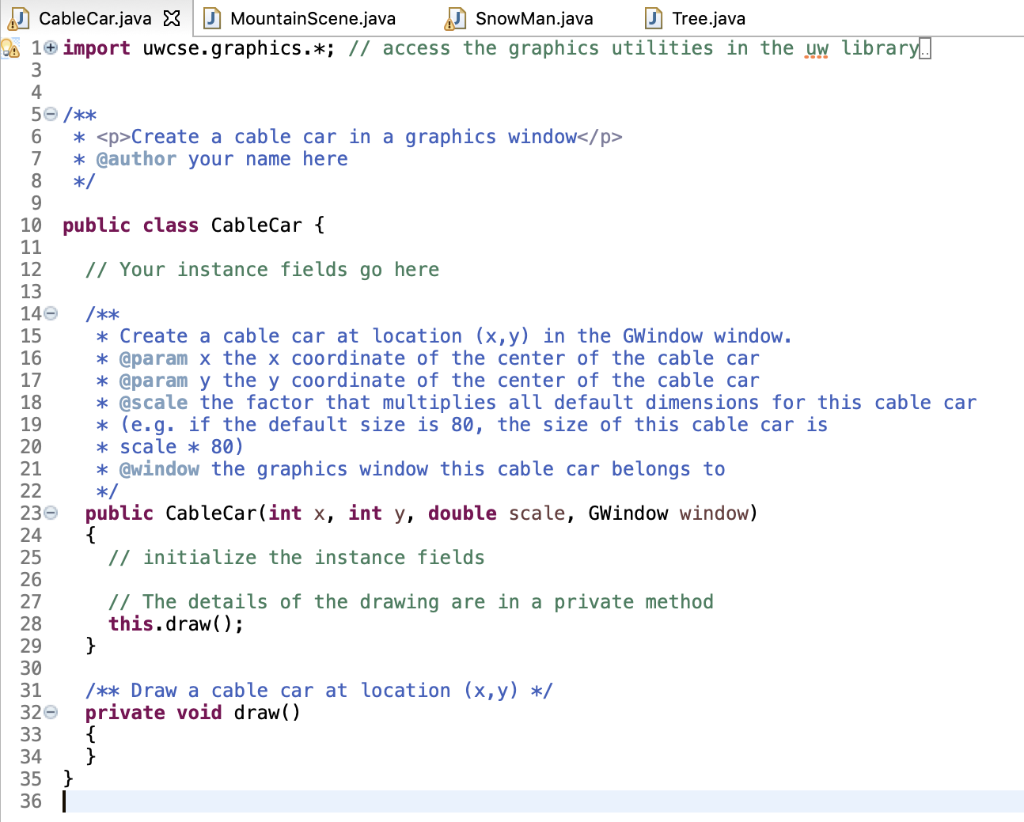Collapse the constructor Javadoc starting at line 14
Viewport: 1024px width, 822px height.
point(51,313)
